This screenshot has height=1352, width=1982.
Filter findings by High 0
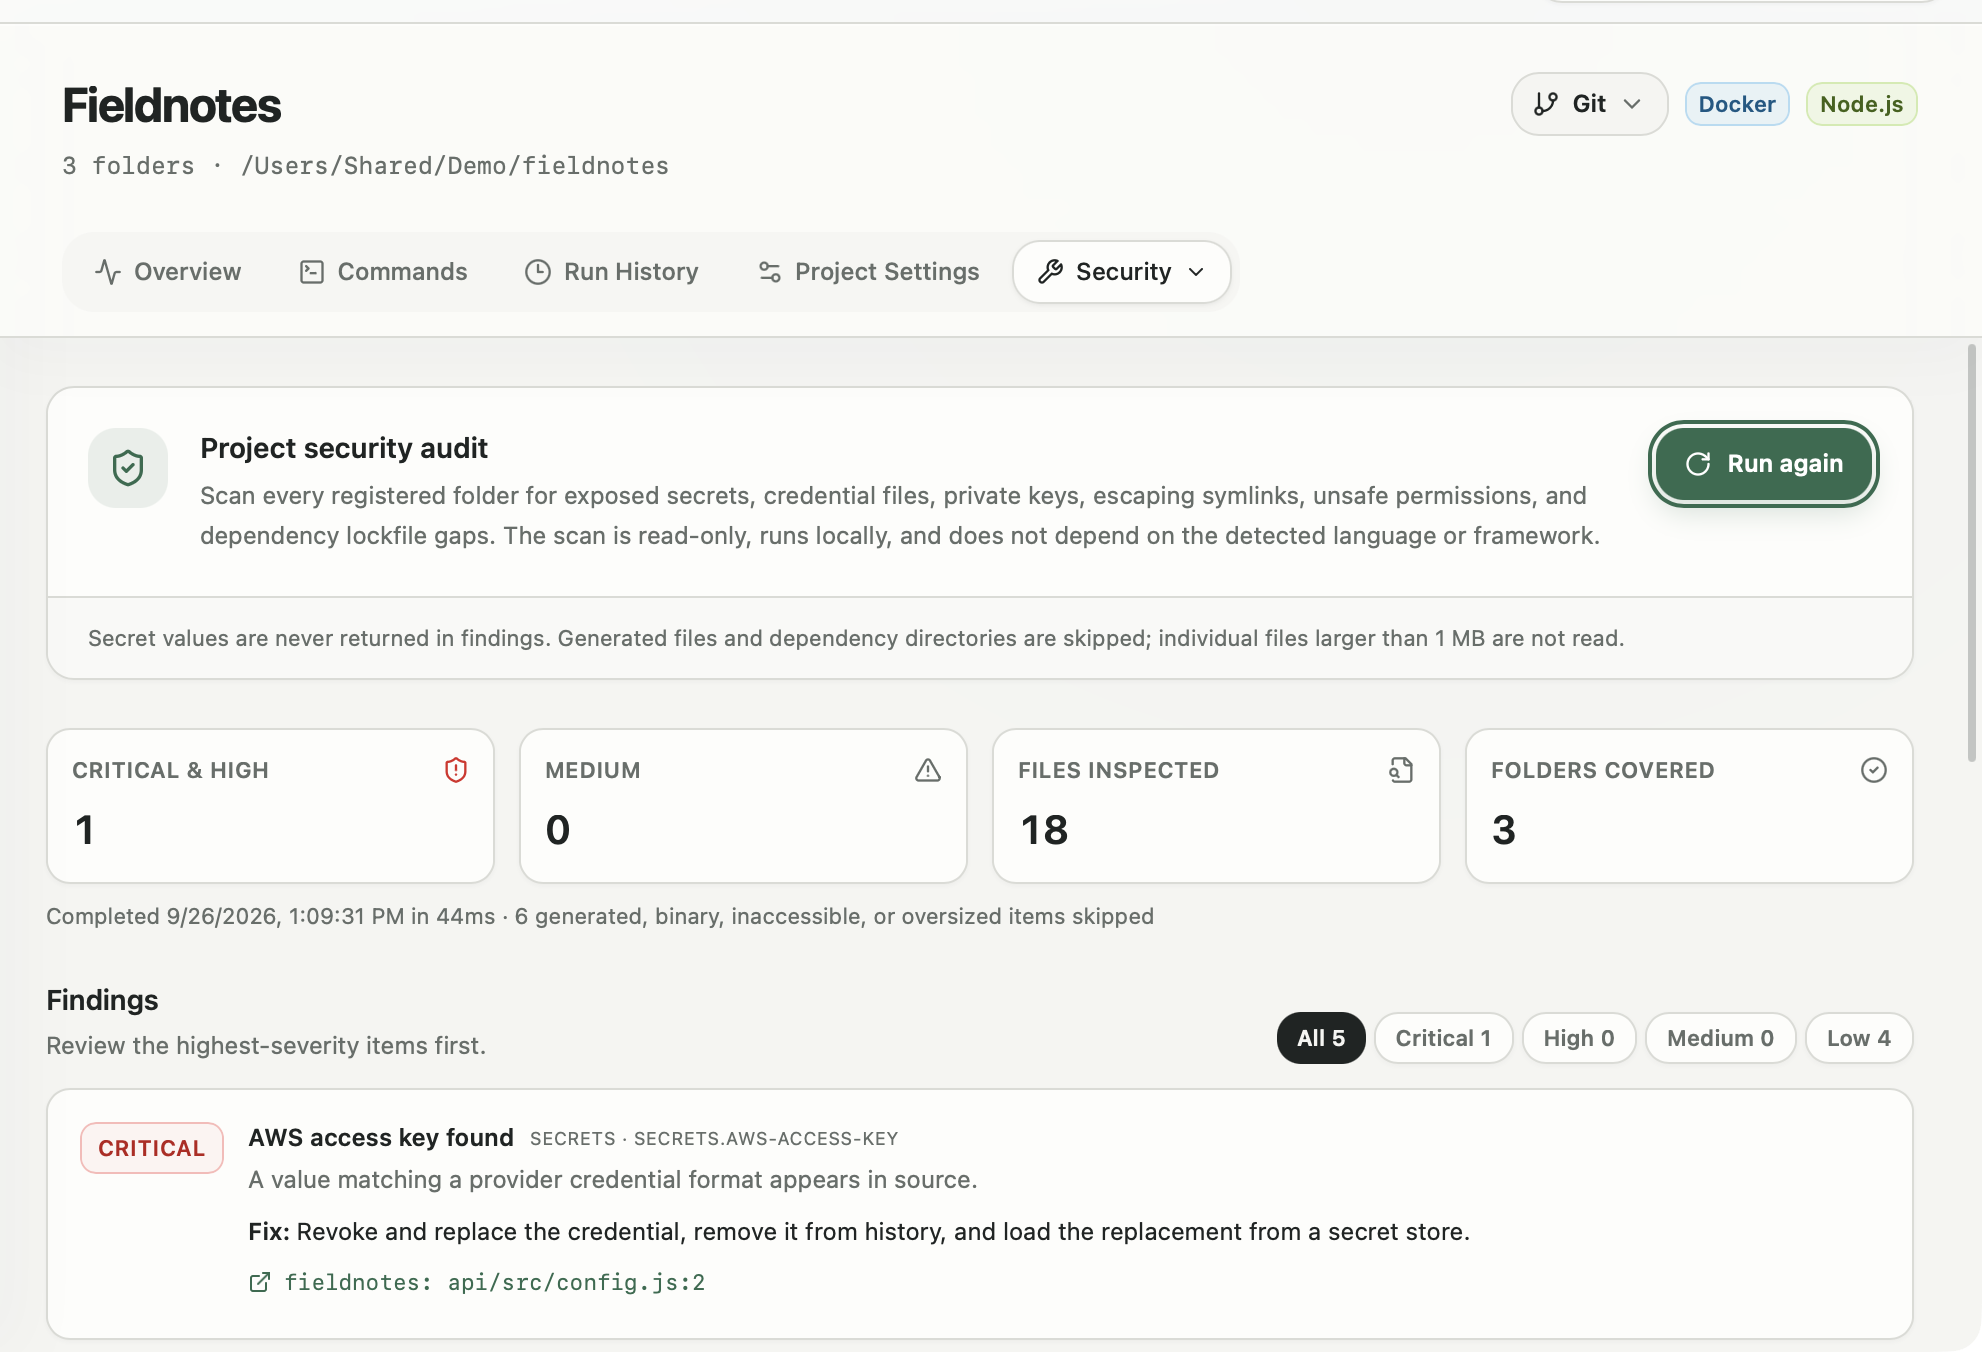[x=1579, y=1038]
